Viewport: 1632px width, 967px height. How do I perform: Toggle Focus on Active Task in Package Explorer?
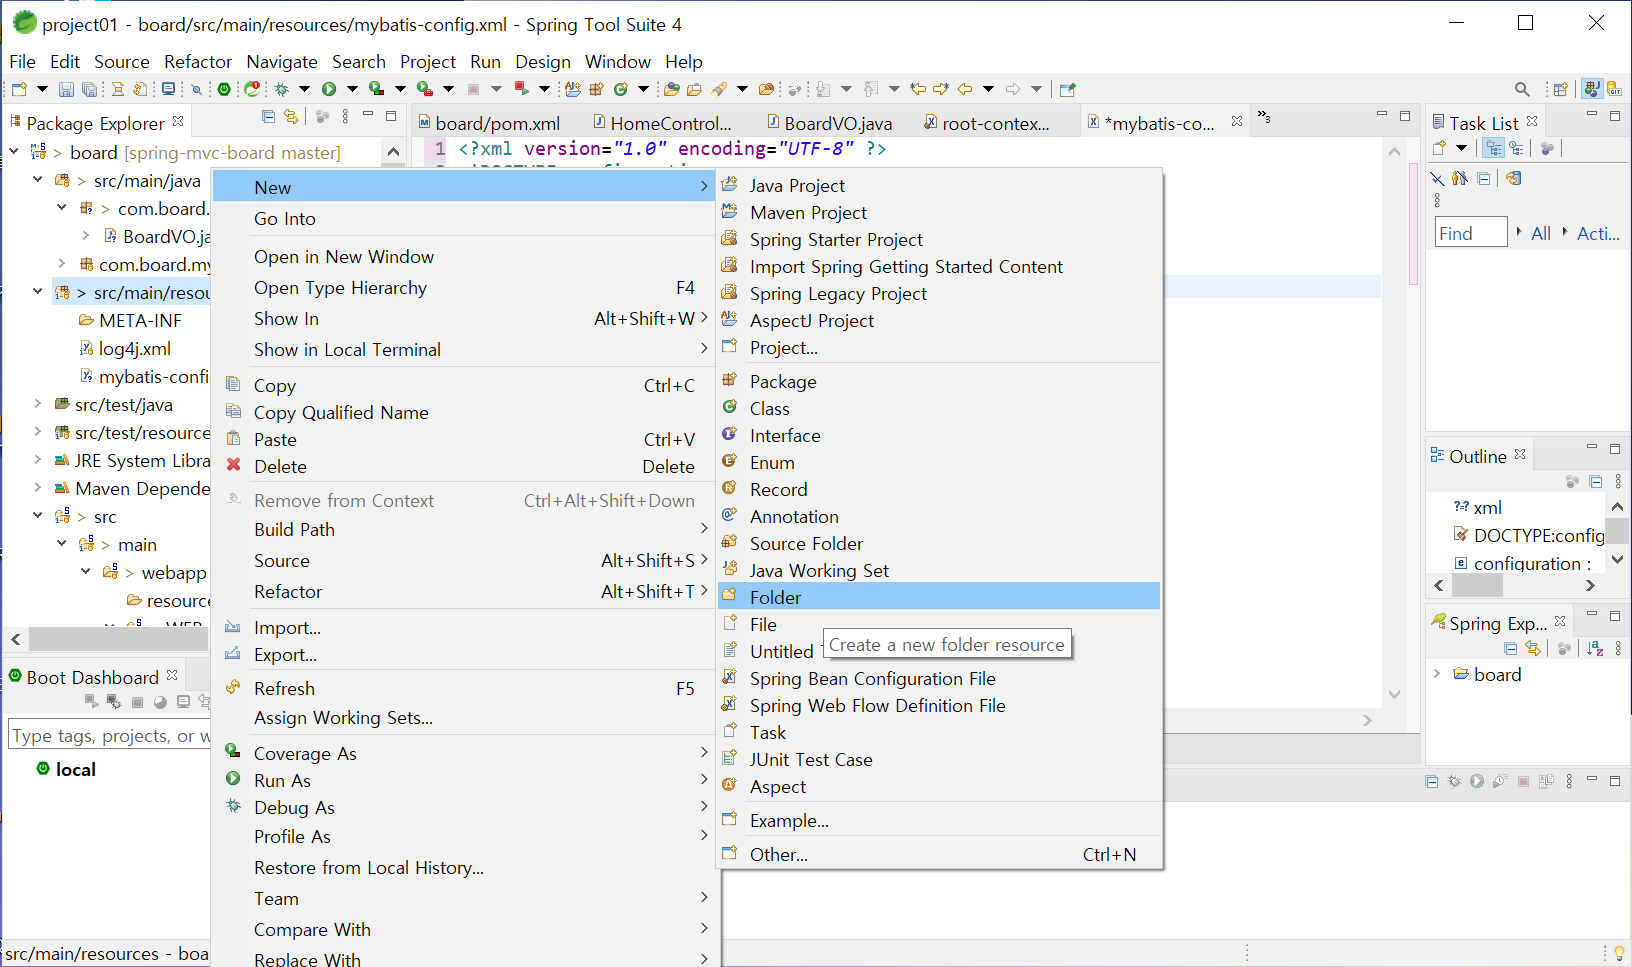(x=322, y=117)
